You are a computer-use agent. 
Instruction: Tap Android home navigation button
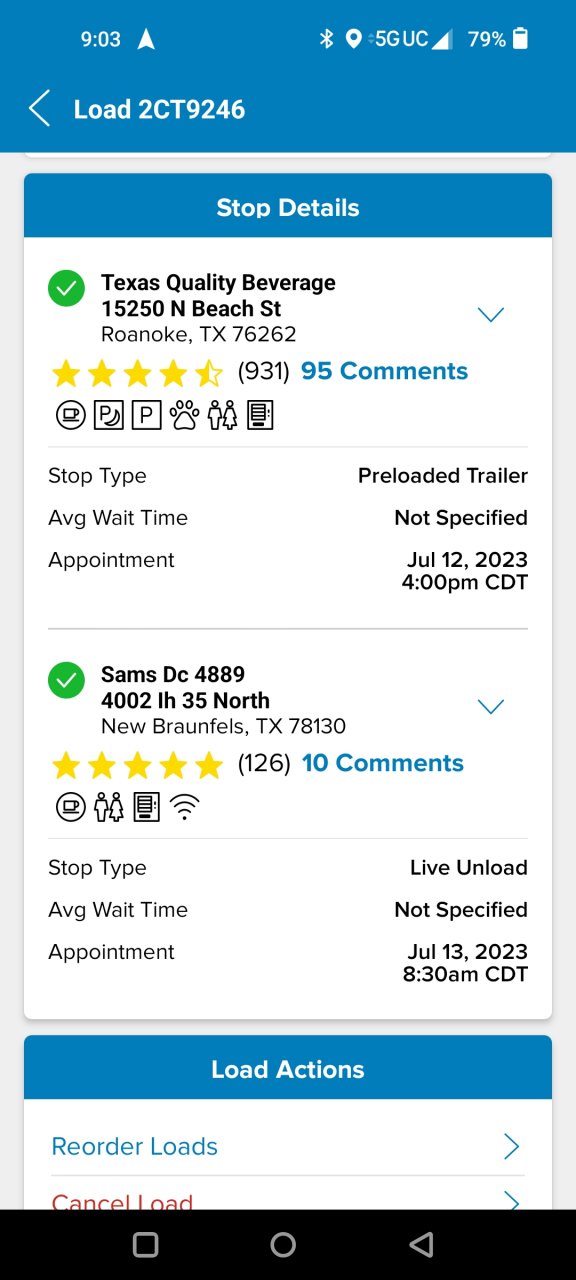[283, 1244]
